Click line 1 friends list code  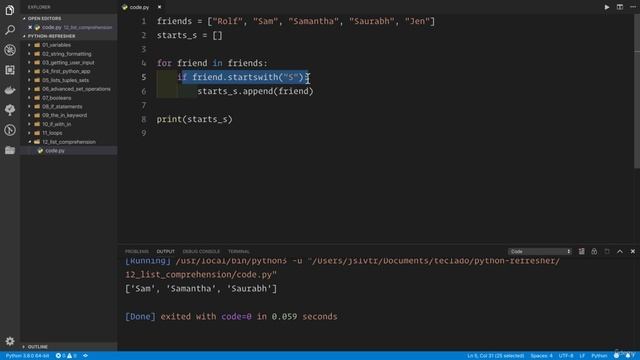click(296, 21)
